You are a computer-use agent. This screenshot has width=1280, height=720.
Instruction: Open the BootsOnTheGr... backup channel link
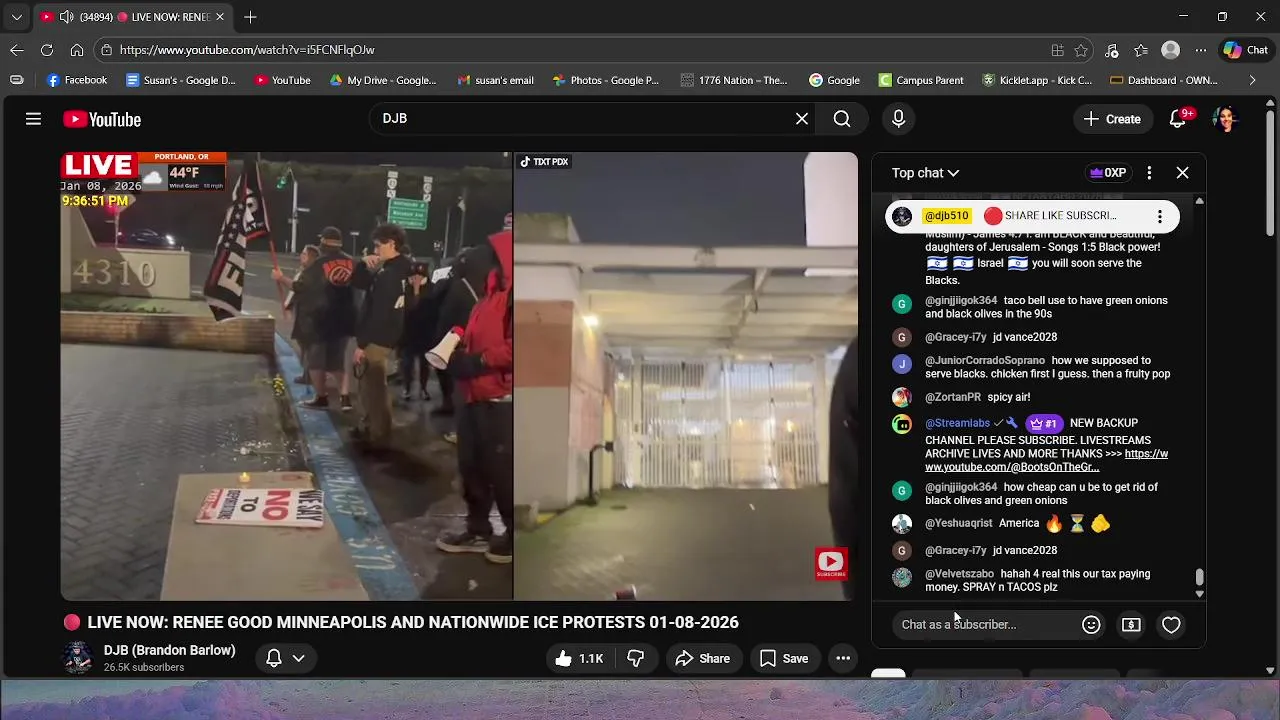(1046, 460)
